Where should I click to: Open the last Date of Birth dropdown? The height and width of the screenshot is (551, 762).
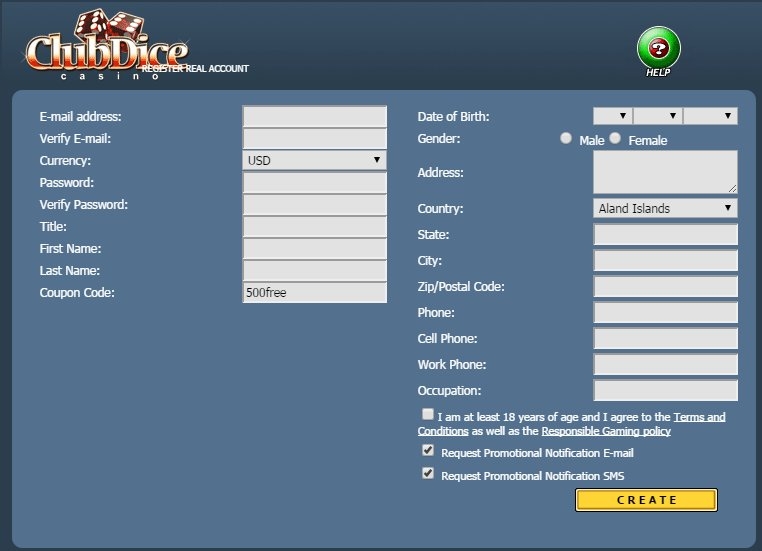coord(710,116)
